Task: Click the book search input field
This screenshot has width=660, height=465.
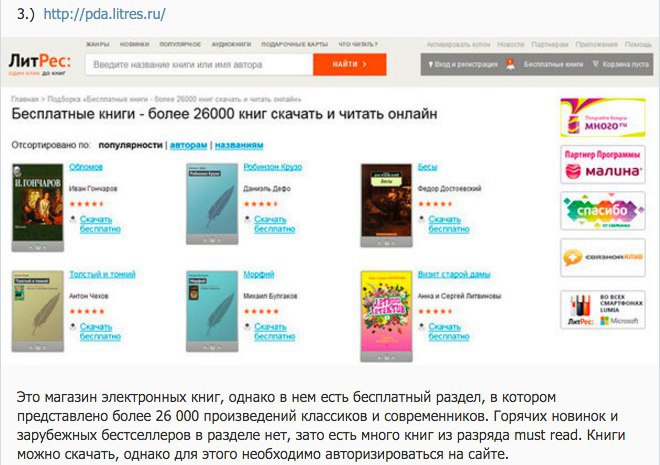Action: [x=199, y=64]
